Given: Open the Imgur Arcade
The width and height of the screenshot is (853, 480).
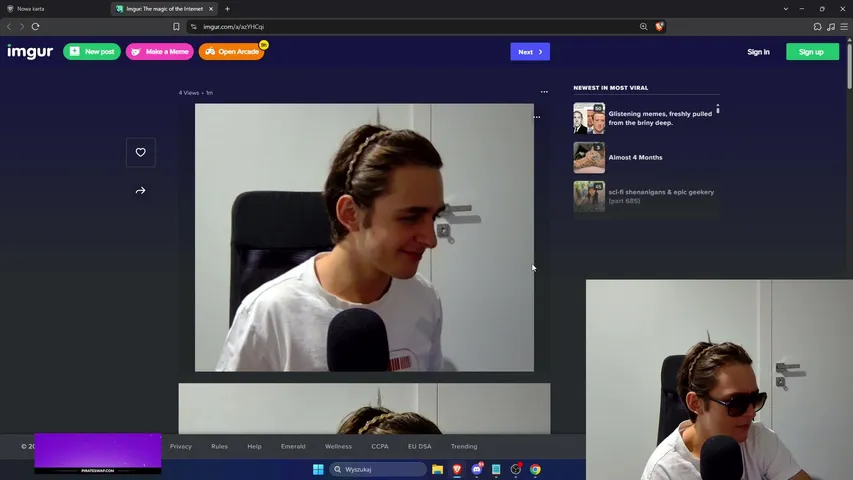Looking at the screenshot, I should pos(232,52).
